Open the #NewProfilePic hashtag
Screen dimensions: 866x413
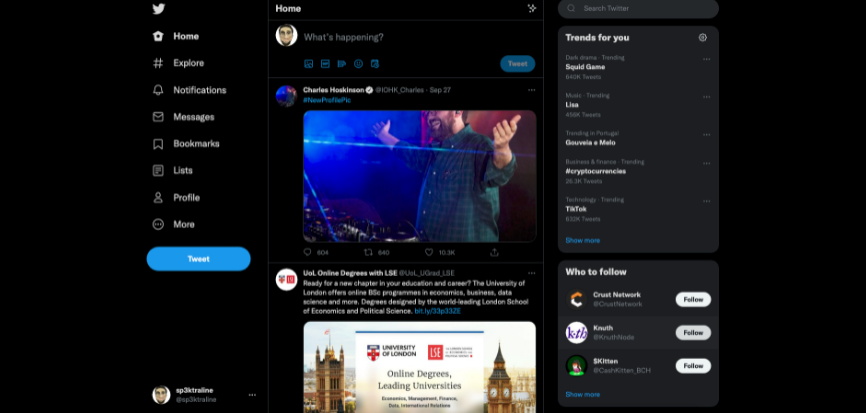point(327,100)
